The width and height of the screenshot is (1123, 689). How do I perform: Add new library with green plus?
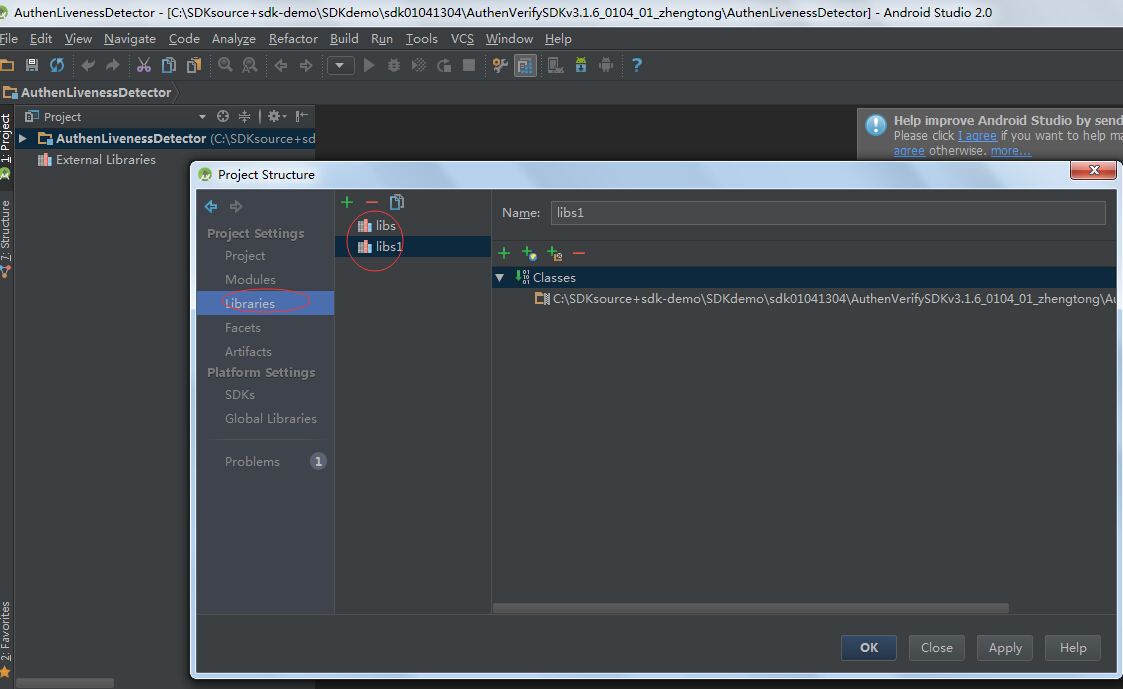(347, 203)
